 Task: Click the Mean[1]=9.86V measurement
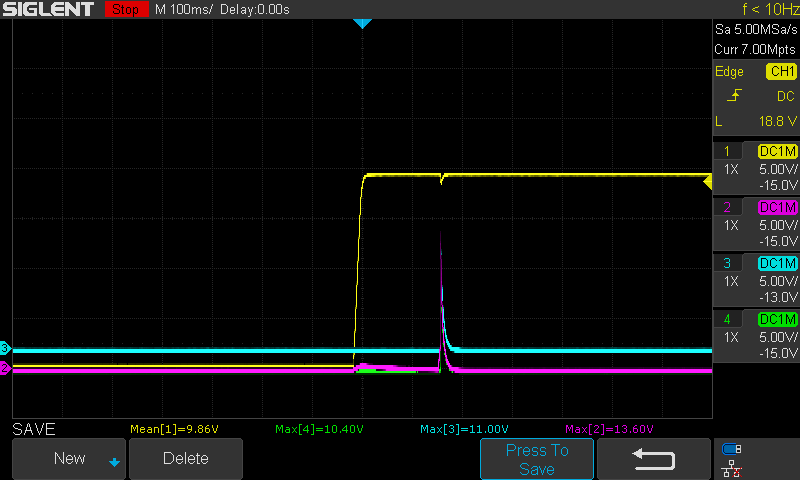tap(174, 429)
